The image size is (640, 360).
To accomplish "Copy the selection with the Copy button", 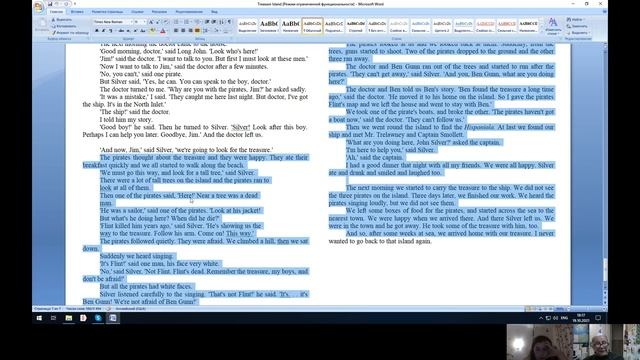I will coord(64,26).
